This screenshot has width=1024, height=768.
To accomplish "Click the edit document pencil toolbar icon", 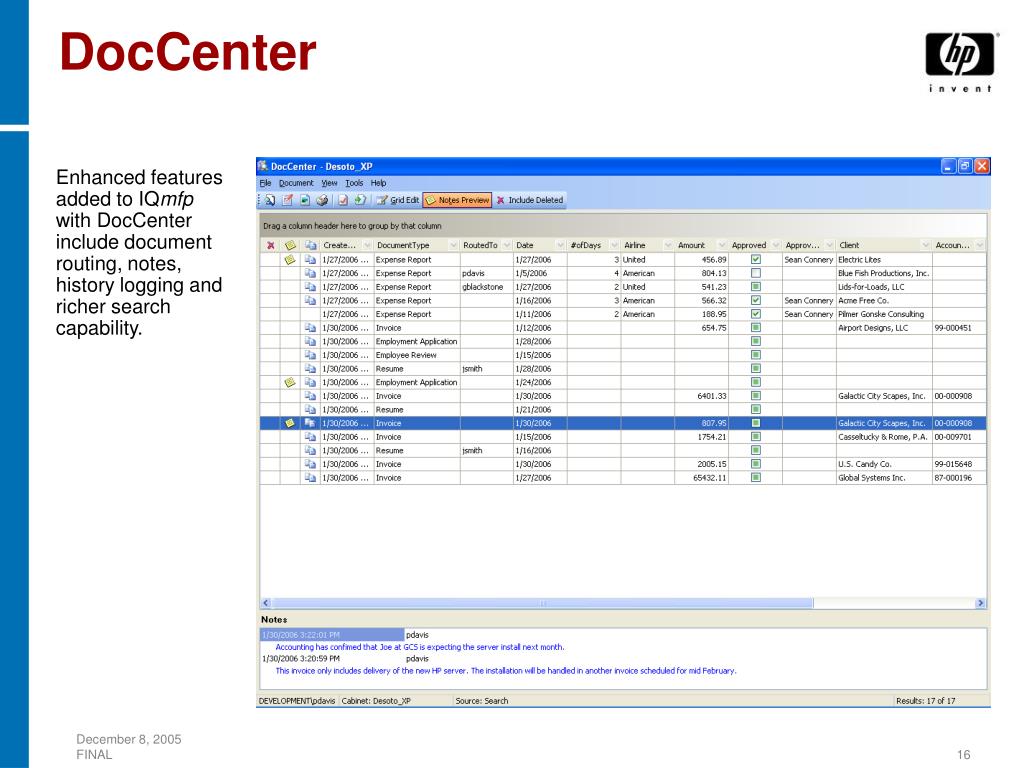I will 287,200.
